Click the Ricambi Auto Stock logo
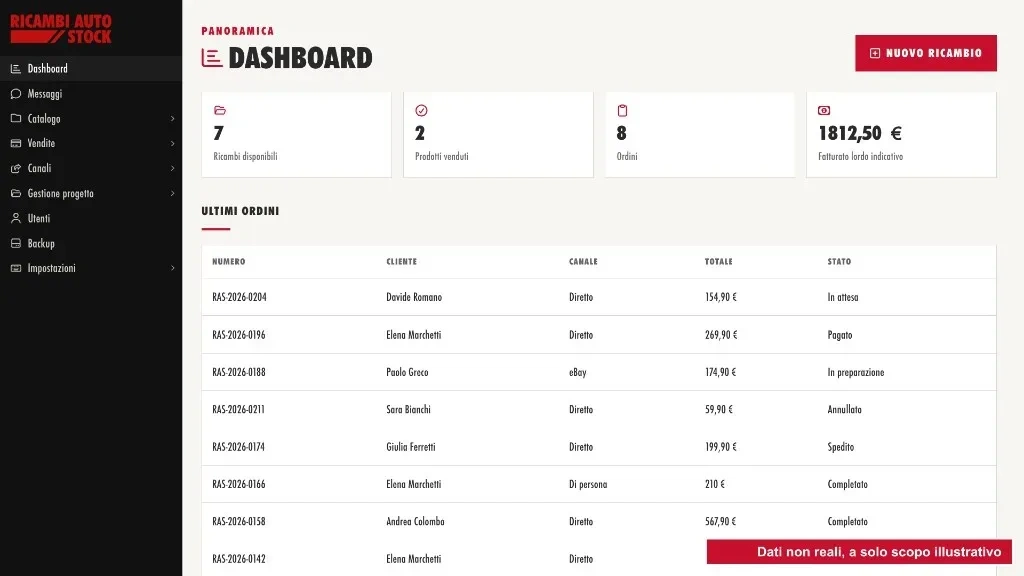The image size is (1024, 576). coord(61,29)
